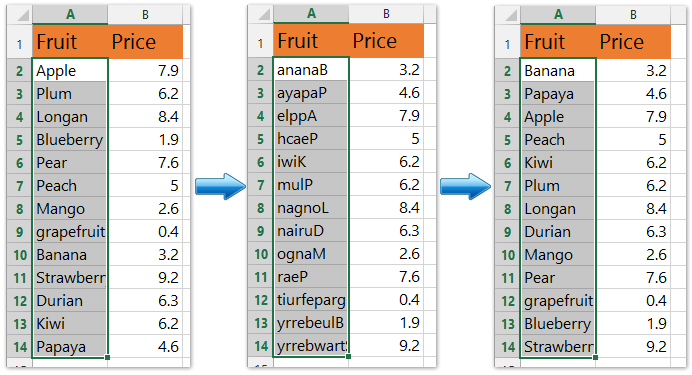Select the row 7 header in the right spreadsheet
This screenshot has height=375, width=692.
[508, 186]
